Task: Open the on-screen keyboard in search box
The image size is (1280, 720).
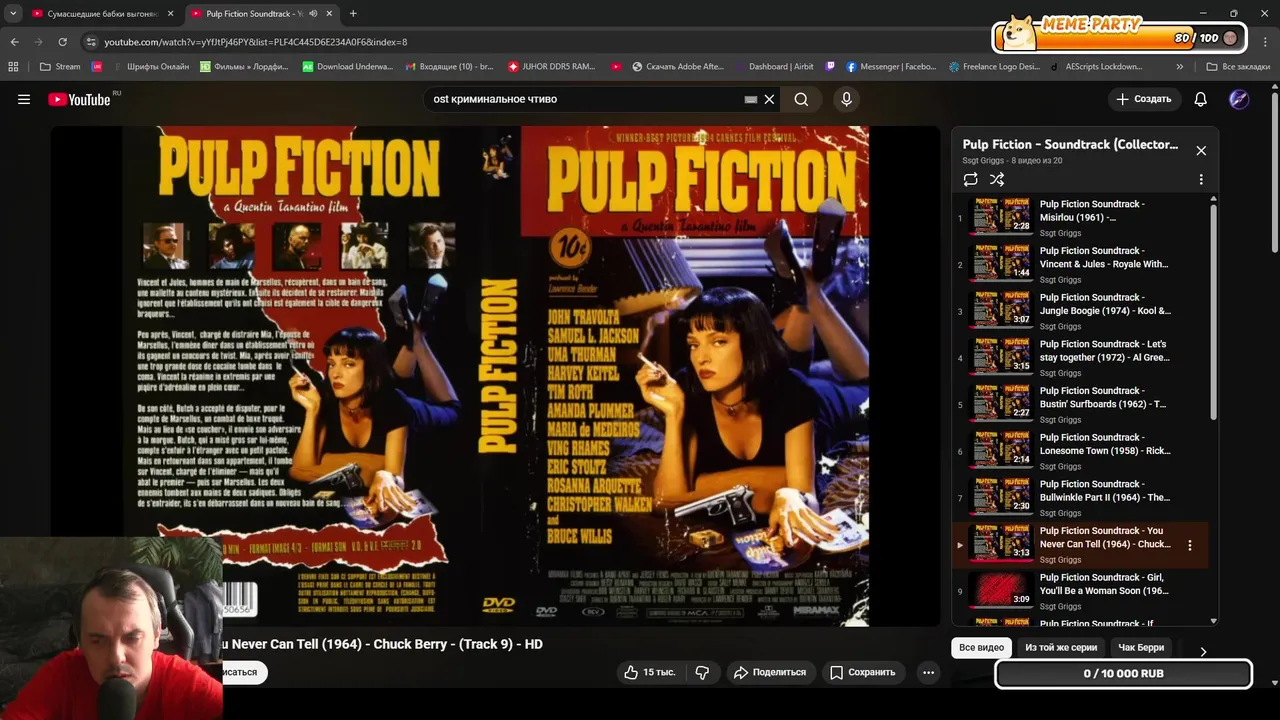Action: 751,99
